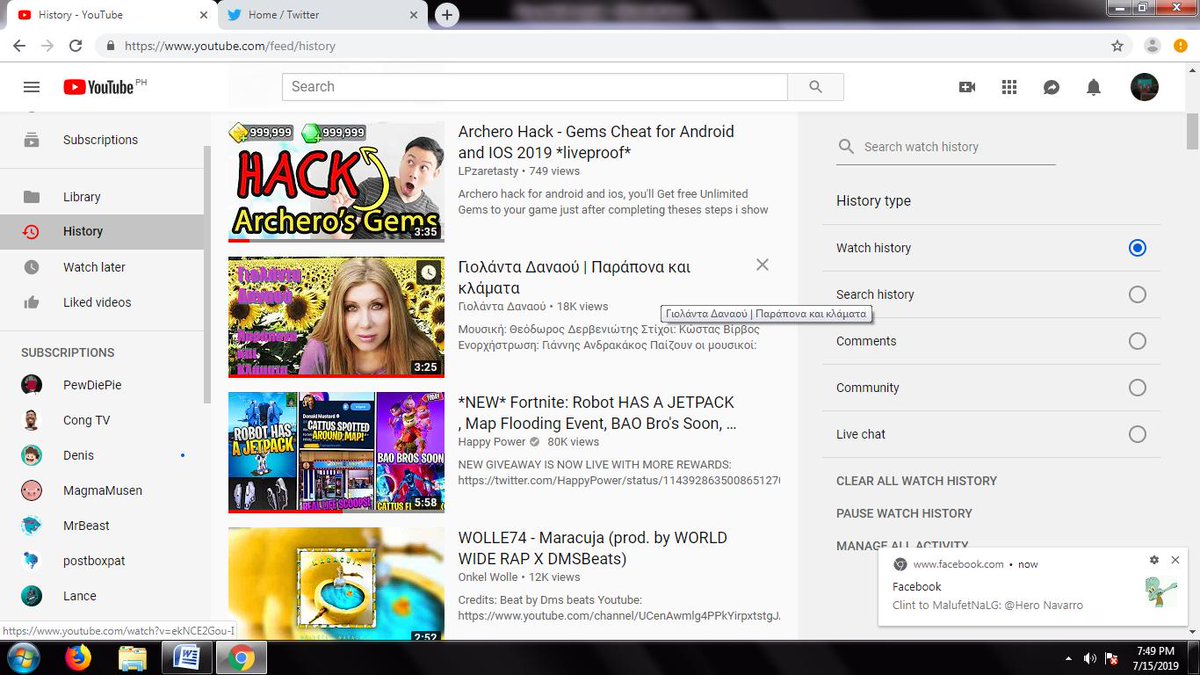The height and width of the screenshot is (675, 1200).
Task: Open Denis subscription channel
Action: [78, 455]
